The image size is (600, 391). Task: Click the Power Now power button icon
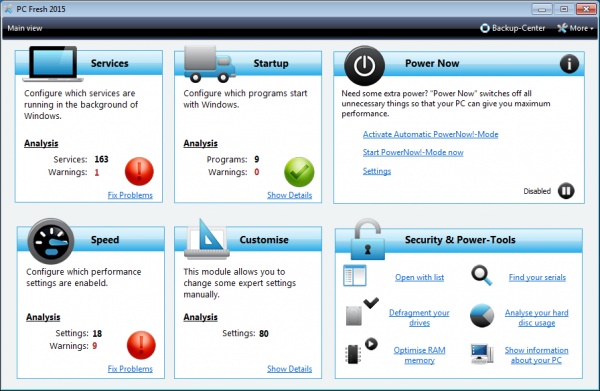364,65
